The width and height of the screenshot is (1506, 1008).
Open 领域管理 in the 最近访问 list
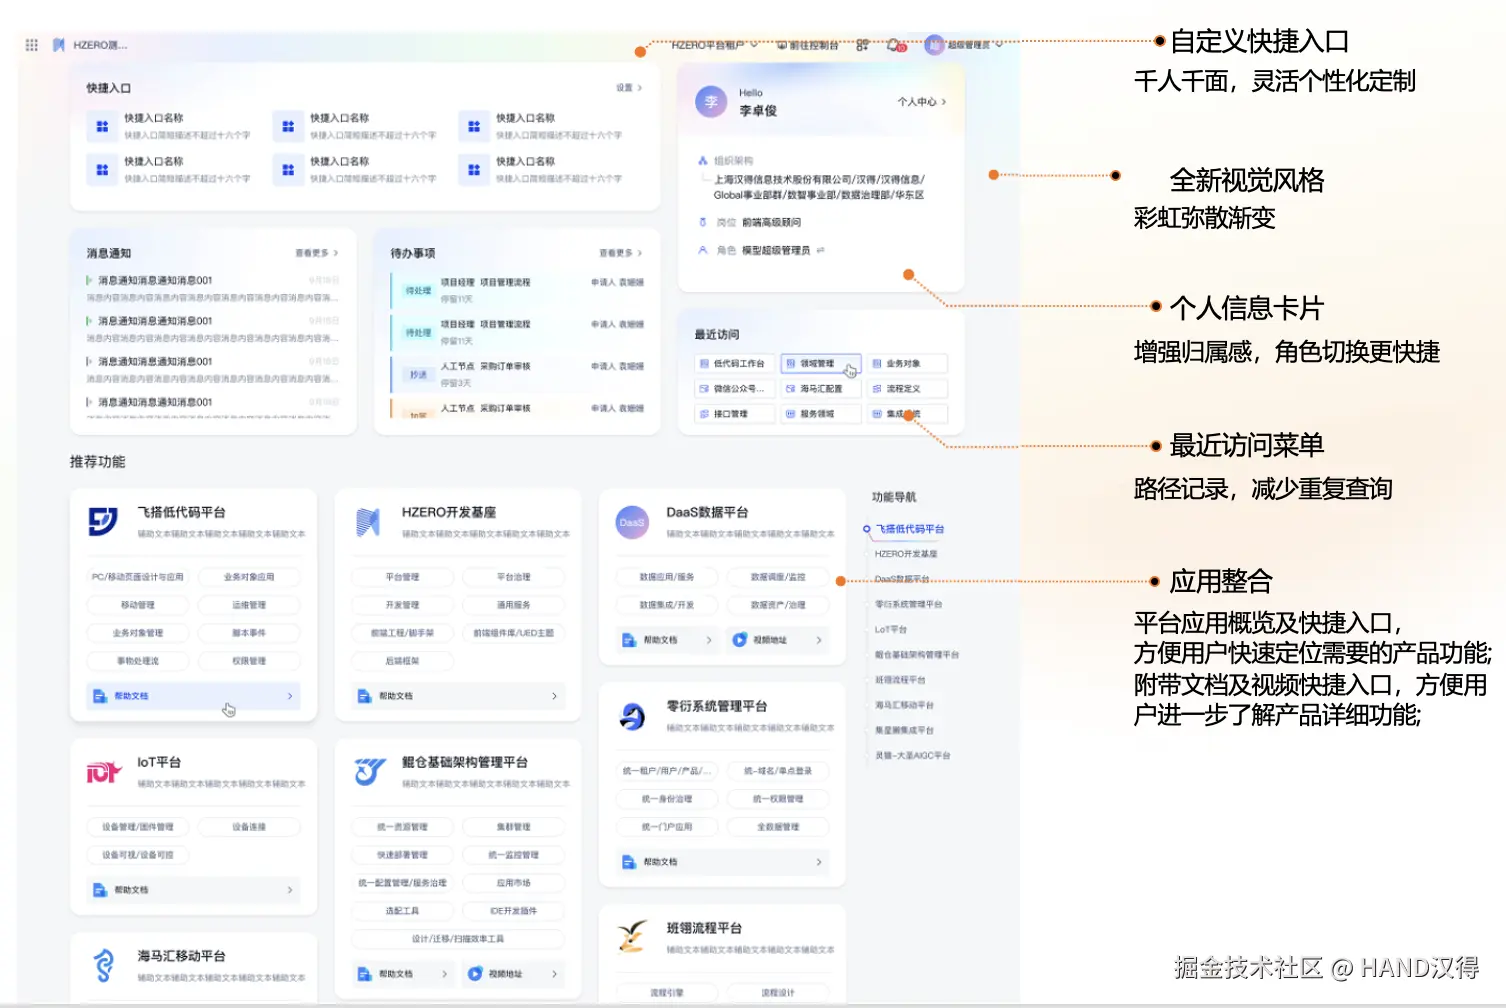[820, 364]
